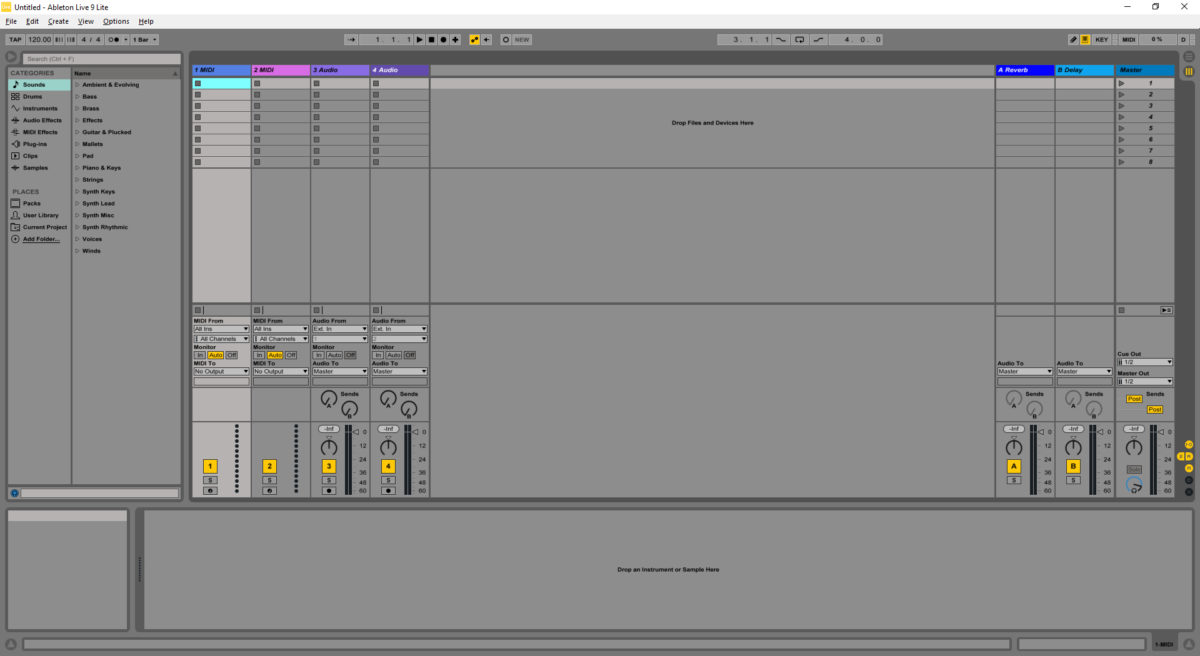Toggle the KEY map mode button

pyautogui.click(x=1102, y=39)
